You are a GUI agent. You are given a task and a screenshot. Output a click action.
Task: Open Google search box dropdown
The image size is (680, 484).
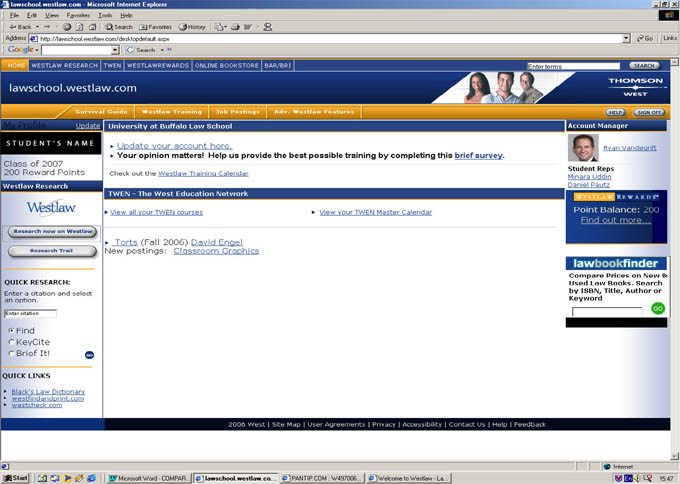point(114,50)
